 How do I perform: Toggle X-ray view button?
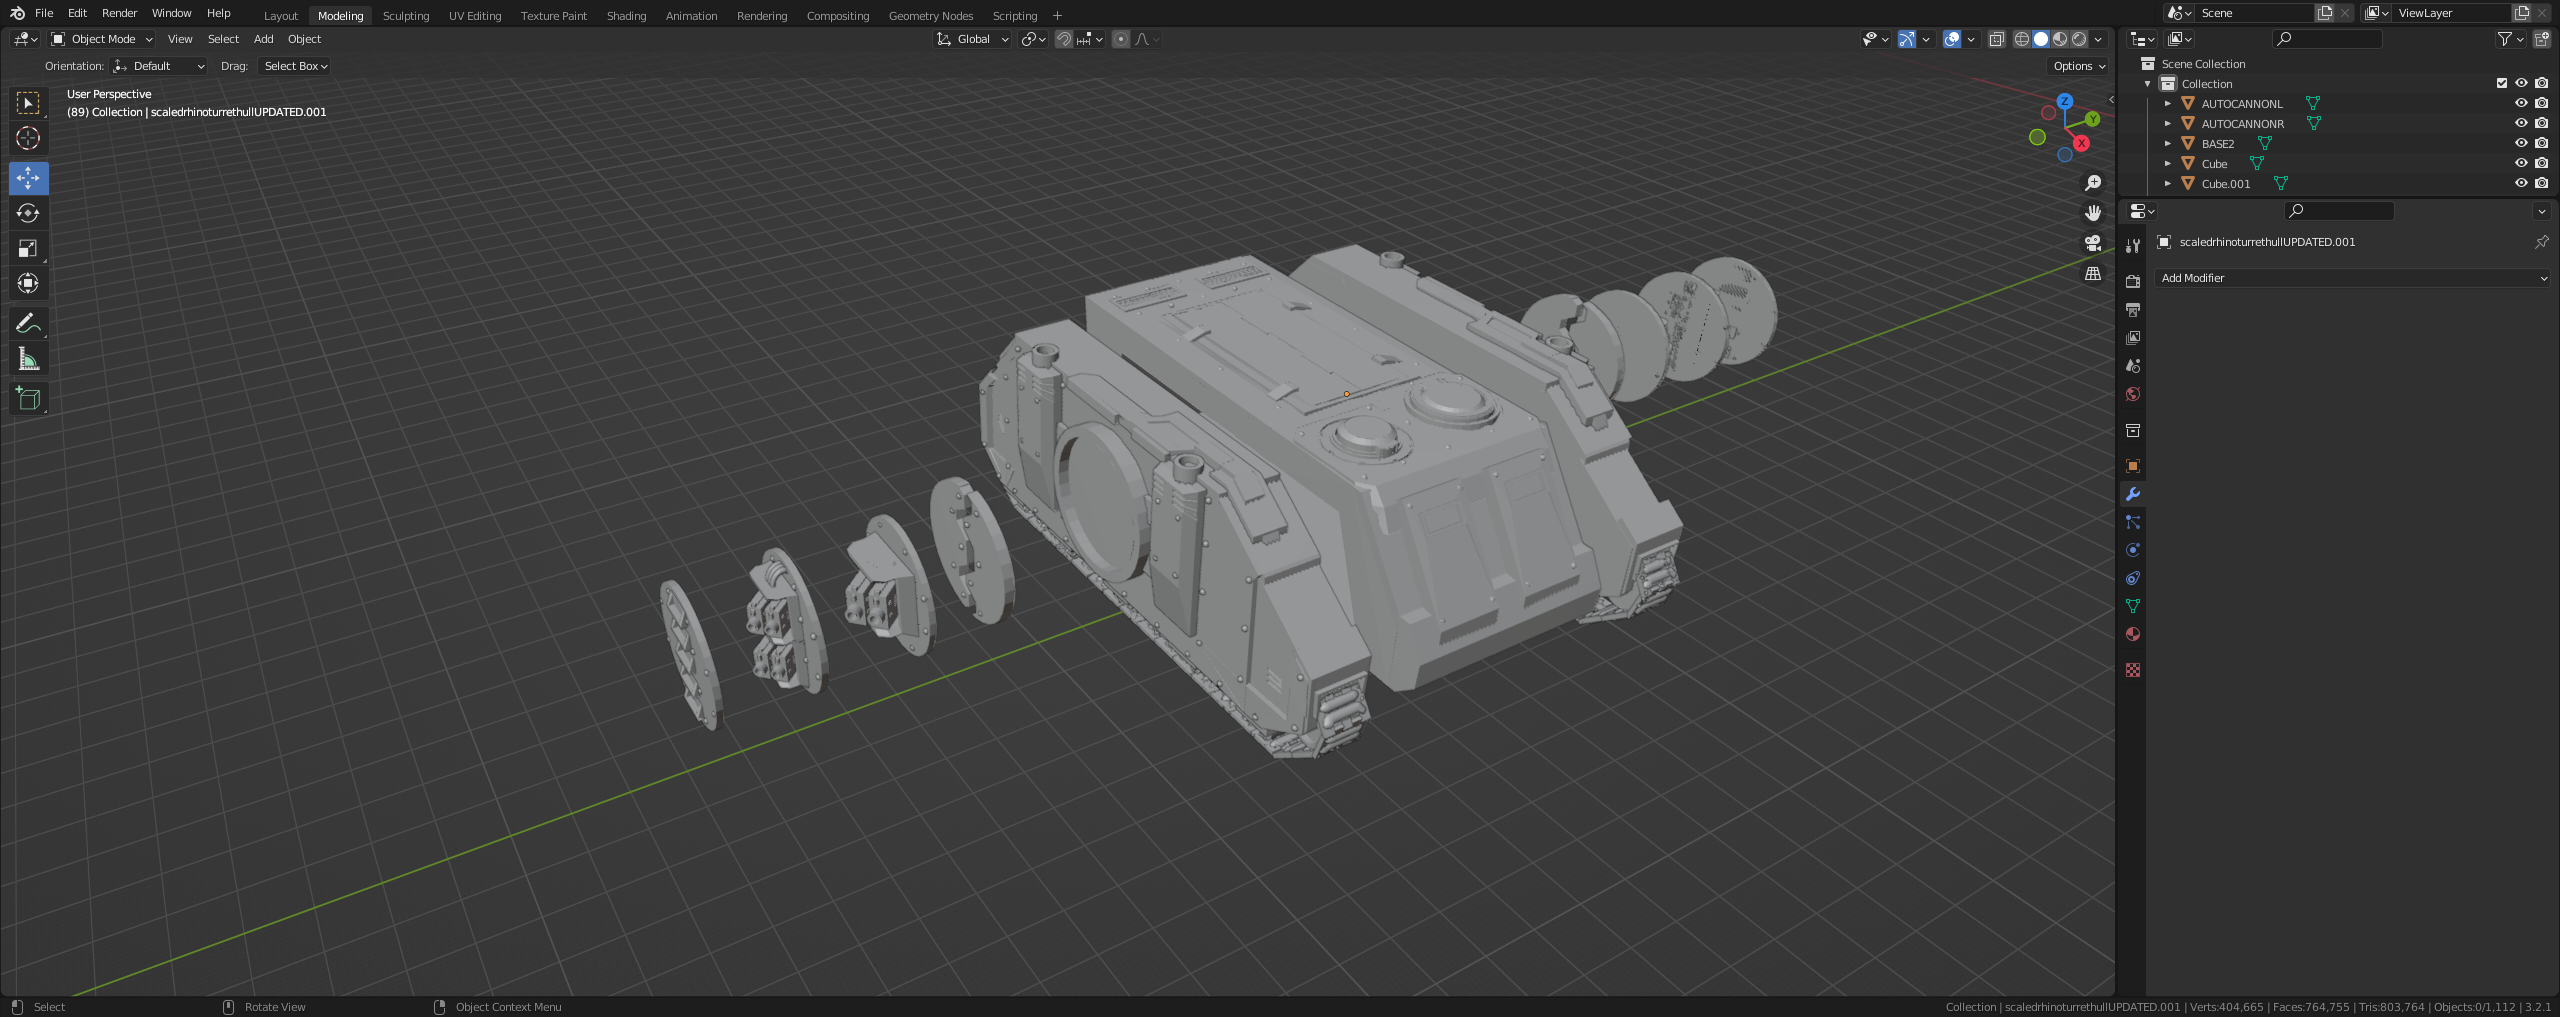[x=1996, y=39]
